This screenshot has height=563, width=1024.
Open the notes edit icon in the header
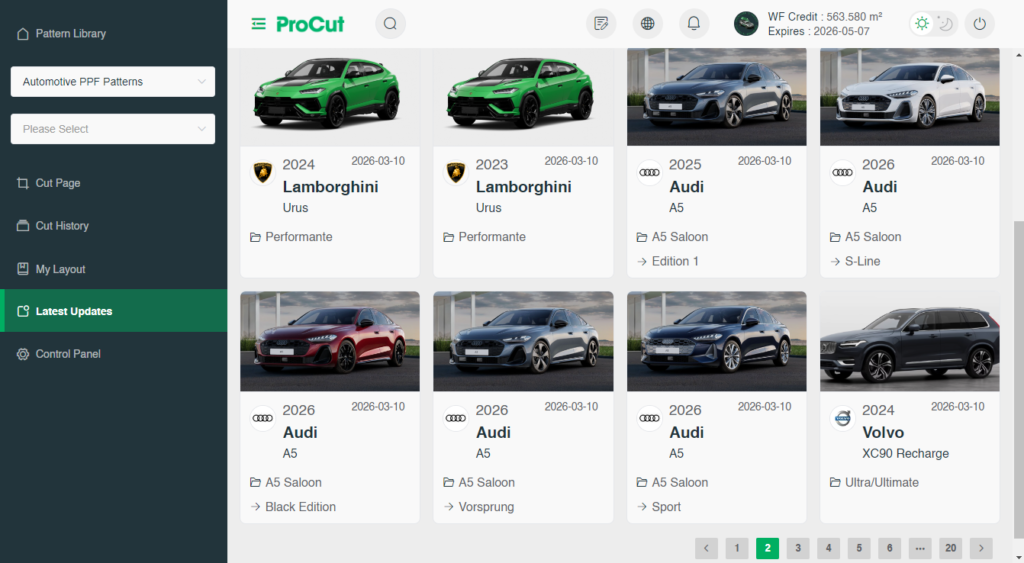(601, 24)
